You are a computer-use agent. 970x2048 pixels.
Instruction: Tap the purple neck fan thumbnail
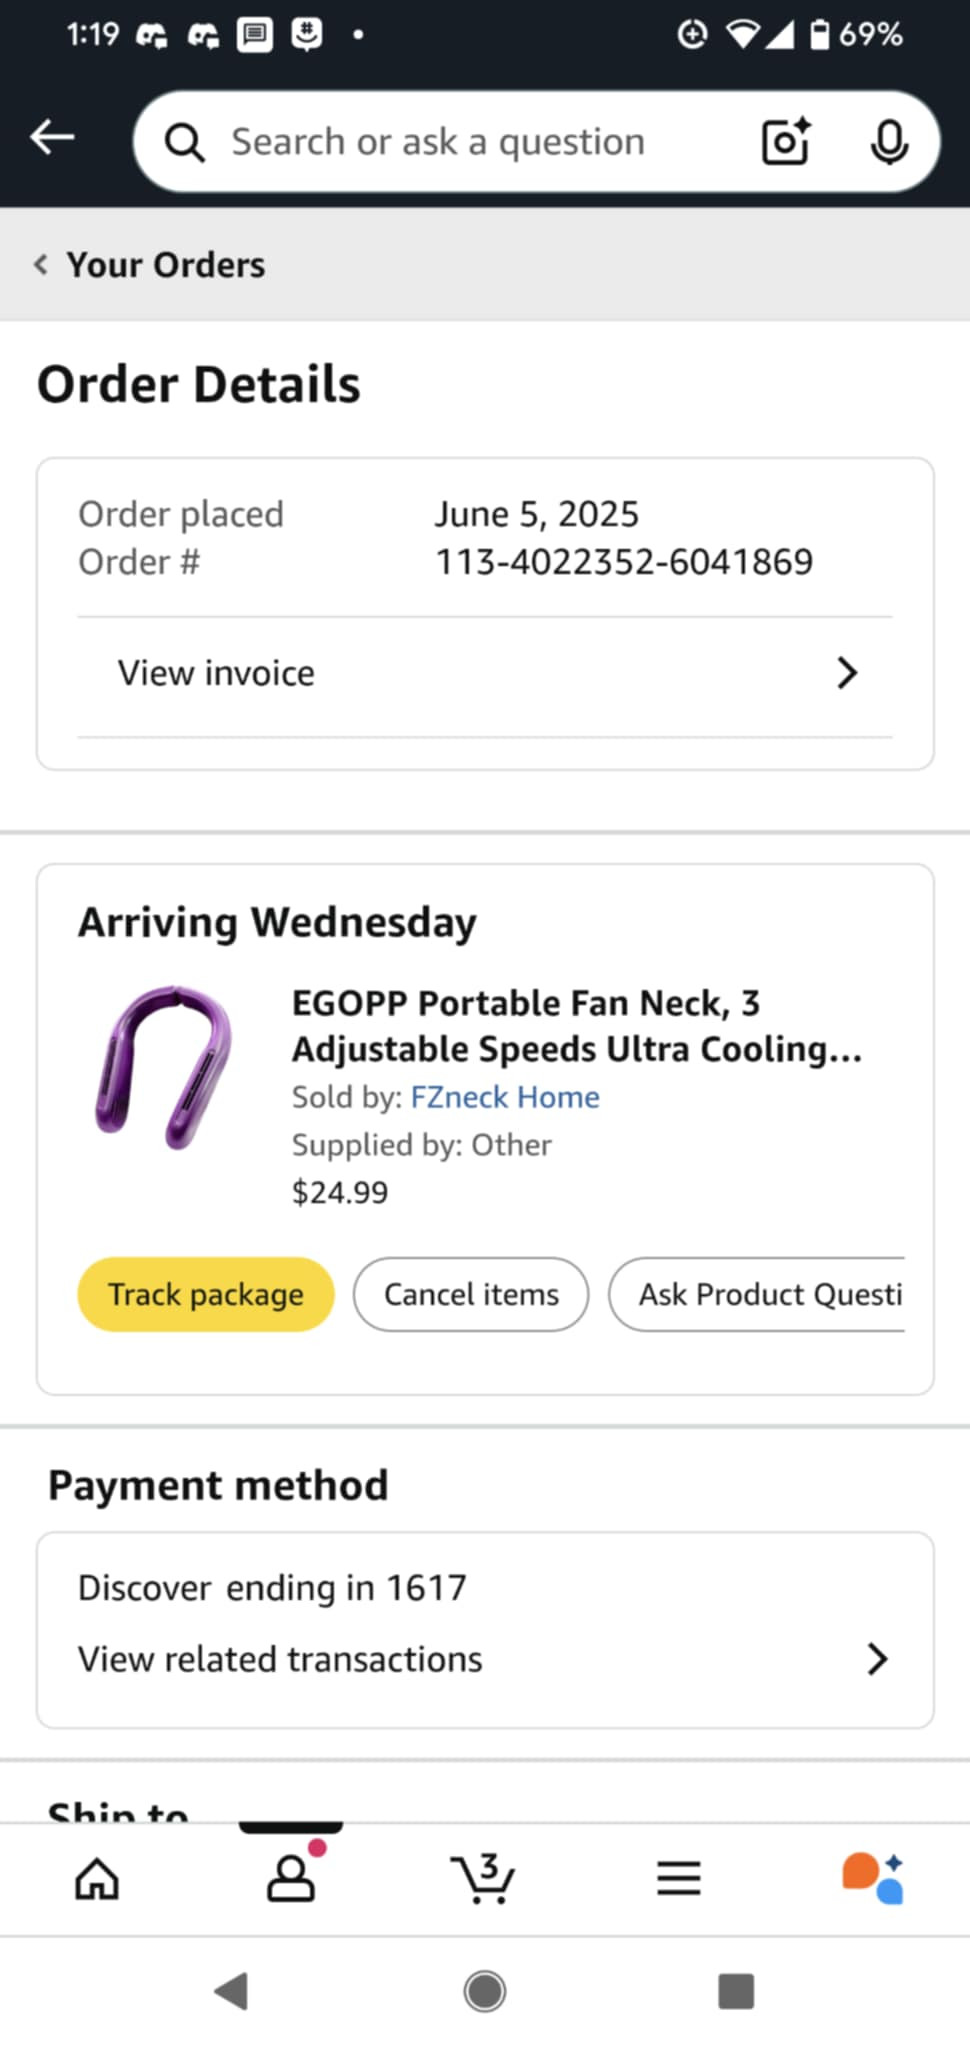(x=166, y=1066)
